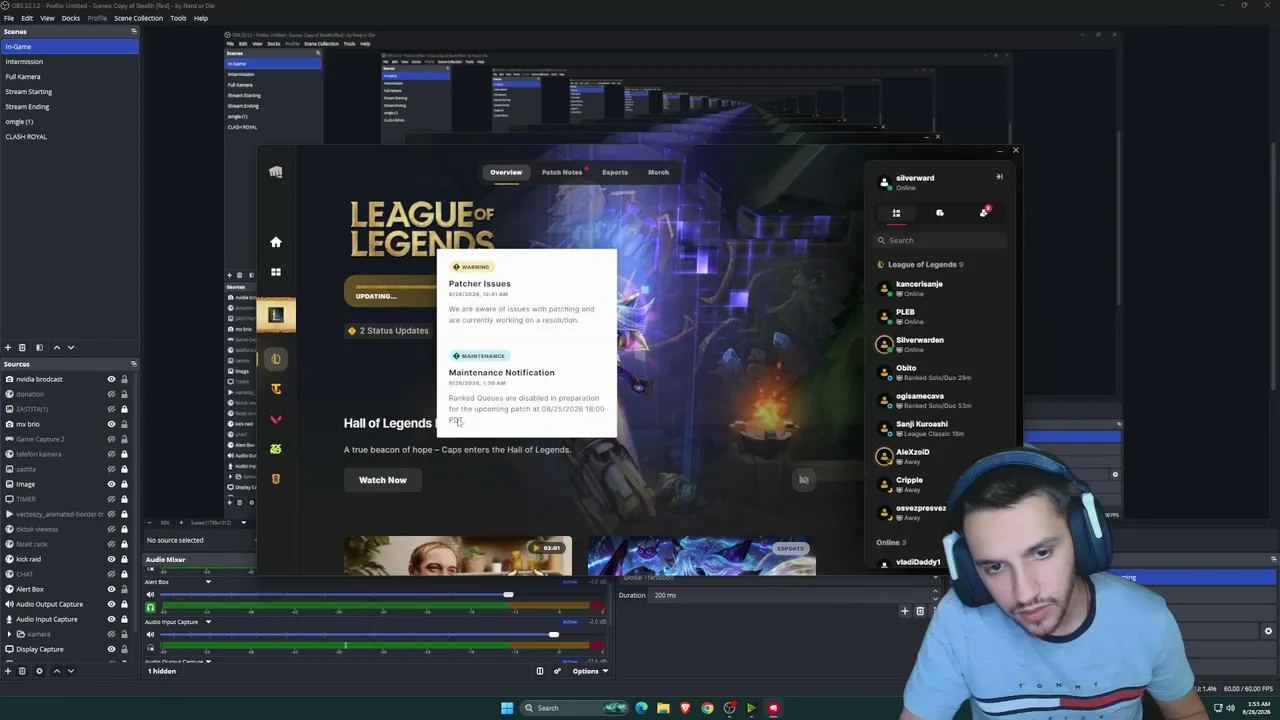Image resolution: width=1280 pixels, height=720 pixels.
Task: Lock the Alert Box source
Action: [x=124, y=589]
